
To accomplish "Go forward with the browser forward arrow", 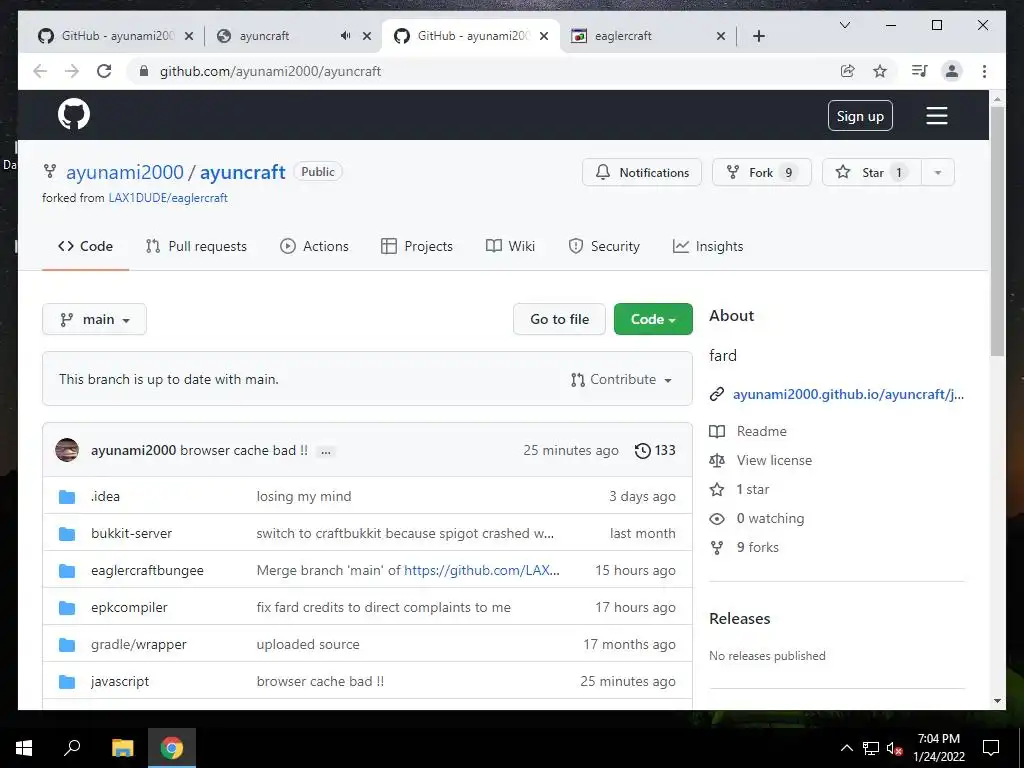I will [72, 71].
